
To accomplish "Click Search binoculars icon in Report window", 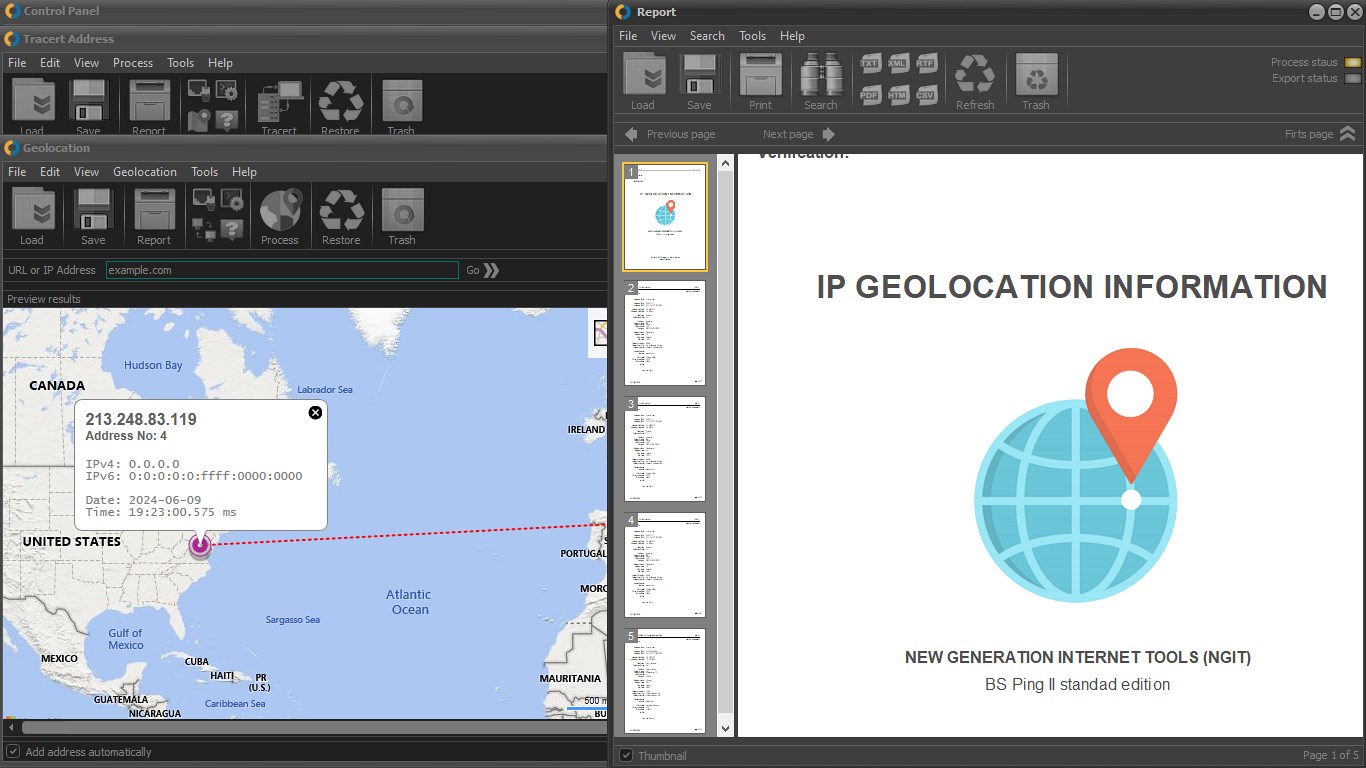I will [x=821, y=74].
